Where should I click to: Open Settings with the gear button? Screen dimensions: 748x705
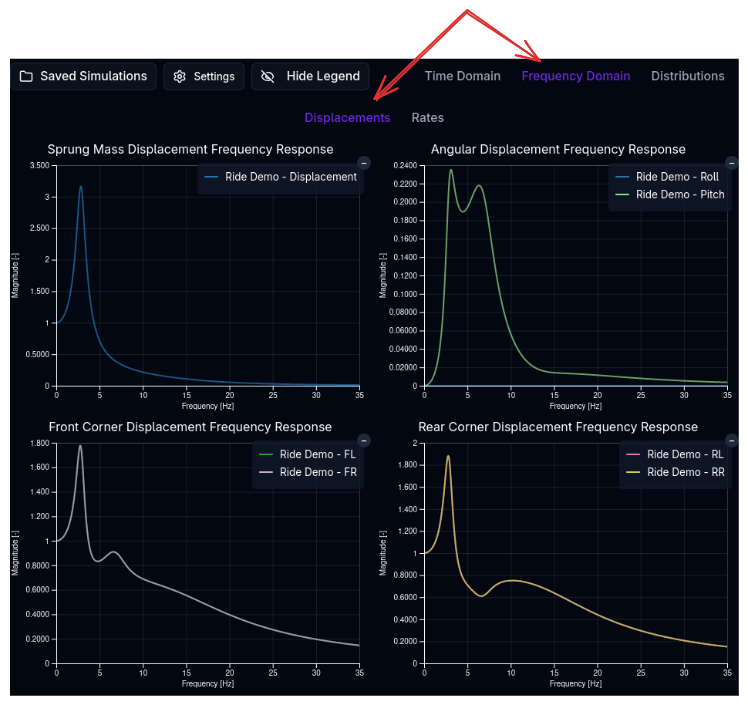(204, 76)
